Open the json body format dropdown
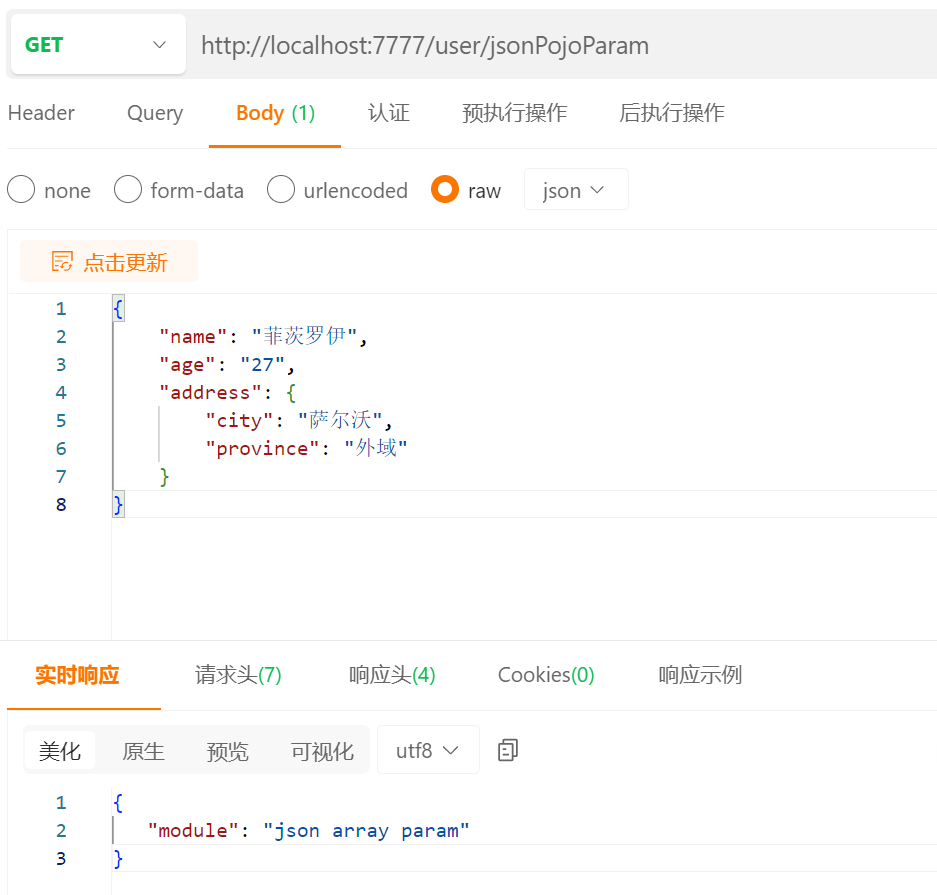This screenshot has width=937, height=895. pos(576,189)
